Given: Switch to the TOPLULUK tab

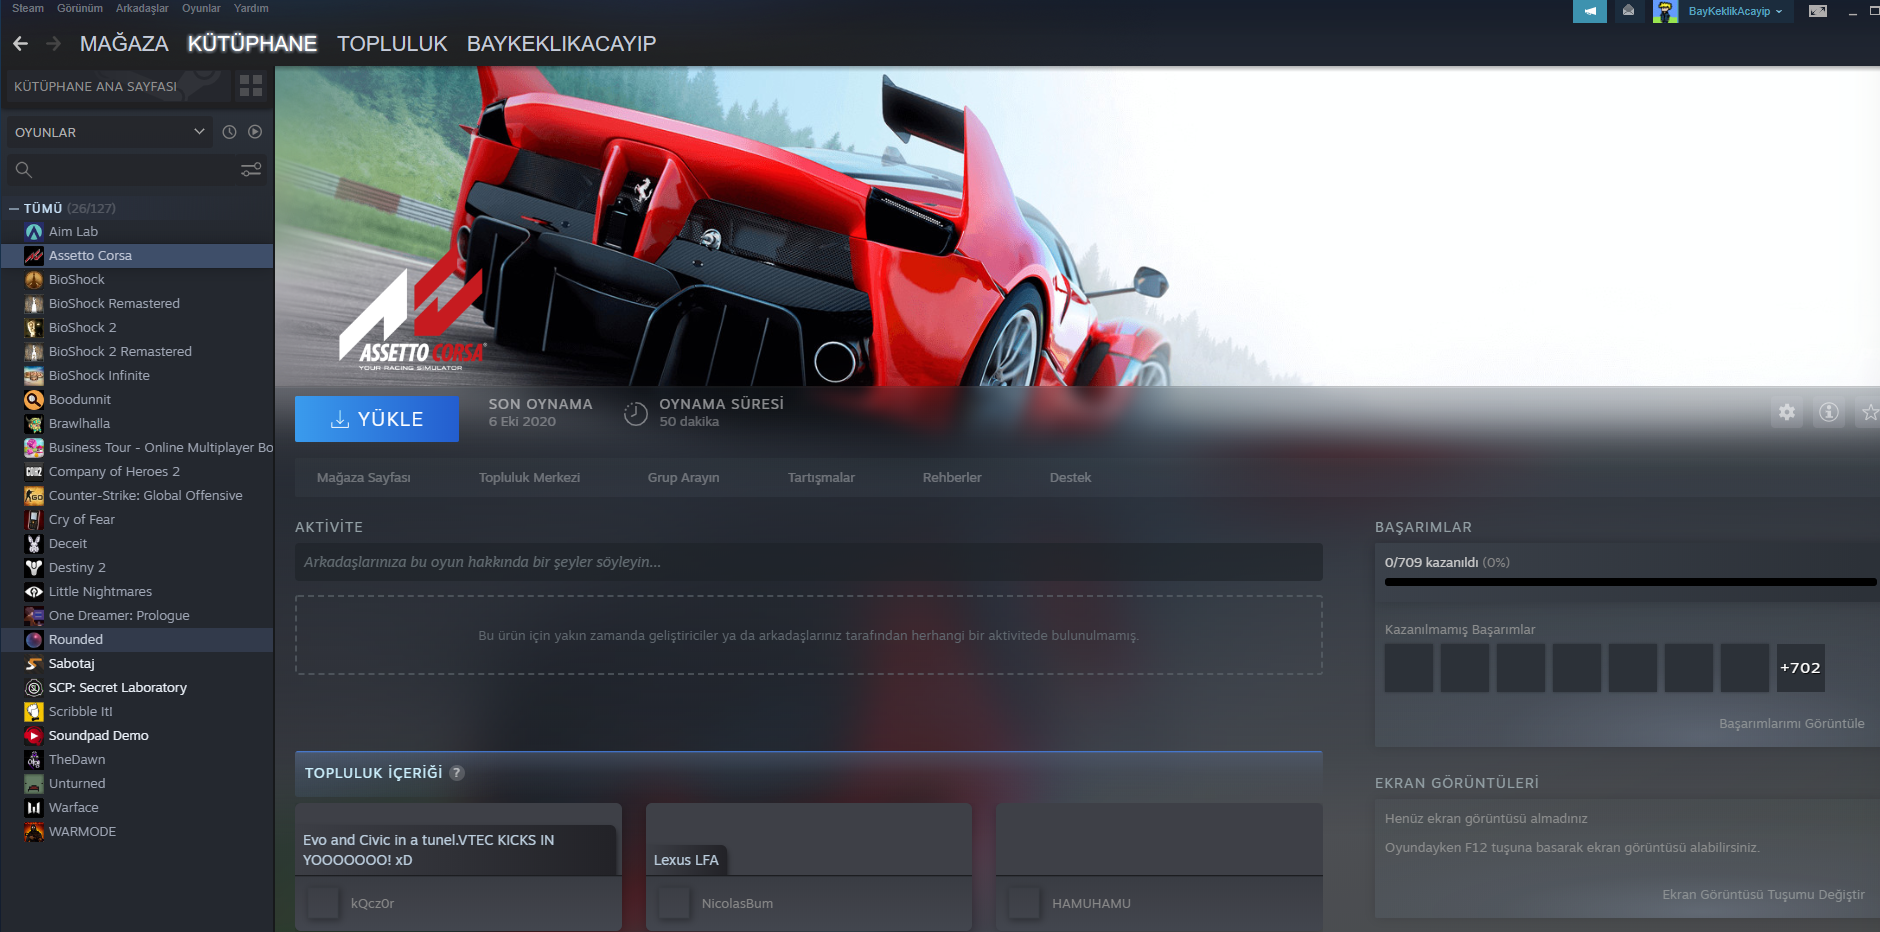Looking at the screenshot, I should tap(392, 44).
